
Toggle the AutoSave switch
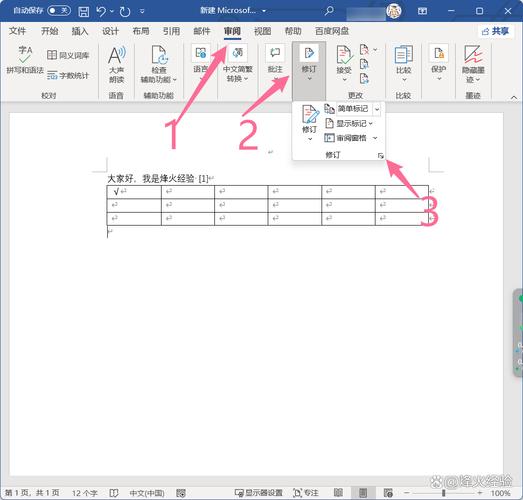59,11
